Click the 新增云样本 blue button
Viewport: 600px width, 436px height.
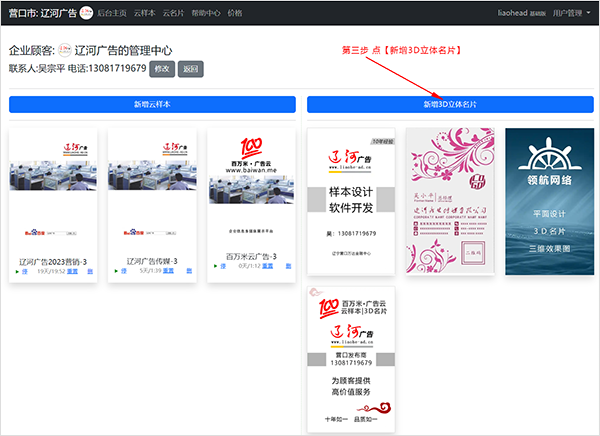152,104
